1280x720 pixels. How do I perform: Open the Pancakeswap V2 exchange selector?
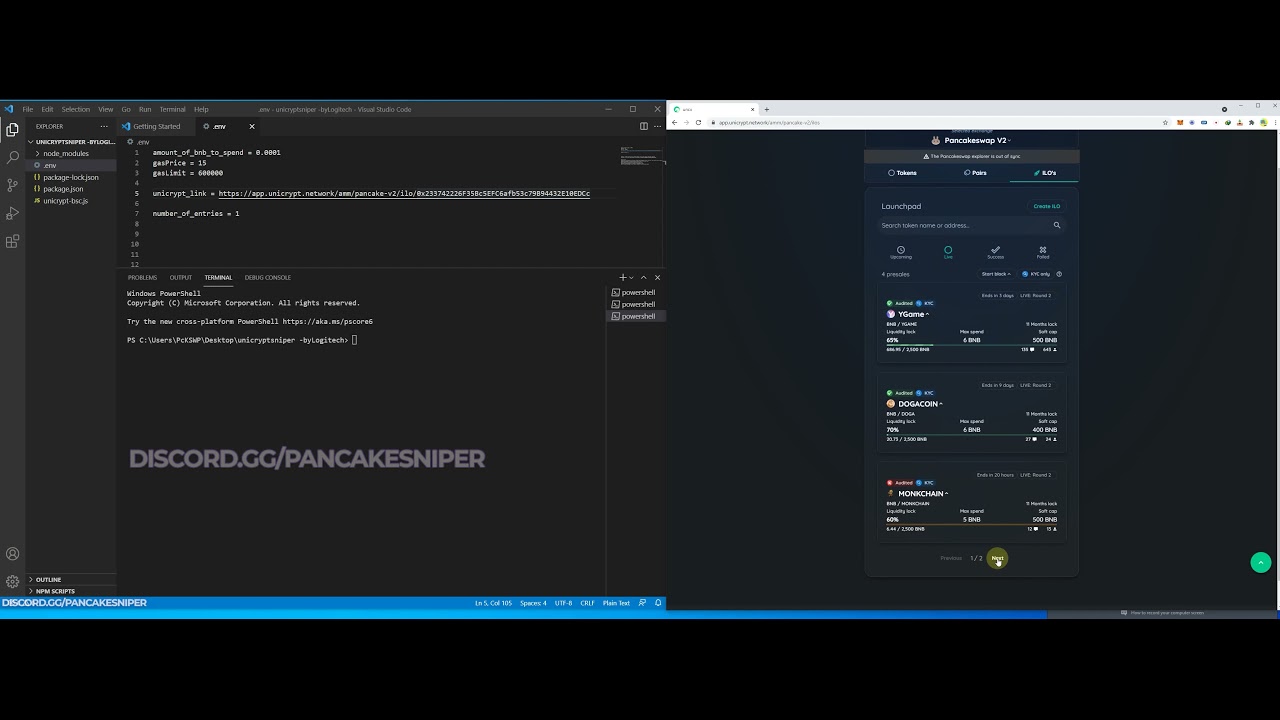click(x=971, y=140)
